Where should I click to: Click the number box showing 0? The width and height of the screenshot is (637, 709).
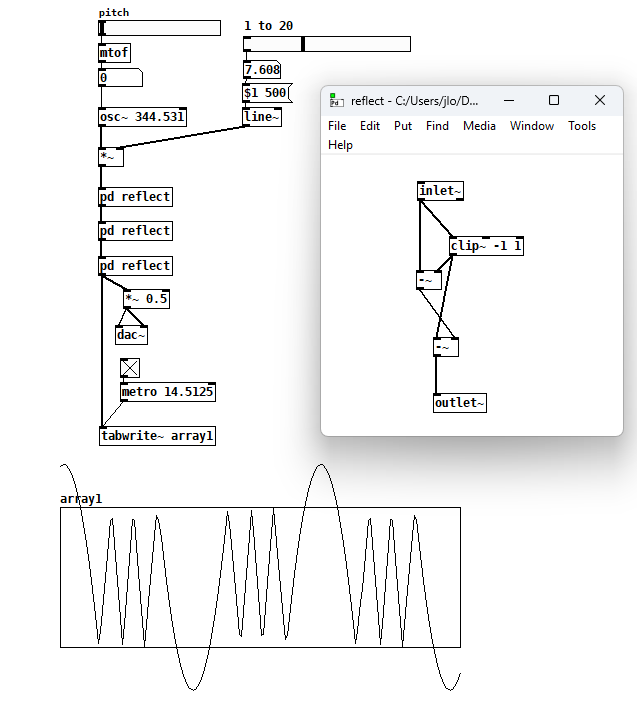coord(120,78)
